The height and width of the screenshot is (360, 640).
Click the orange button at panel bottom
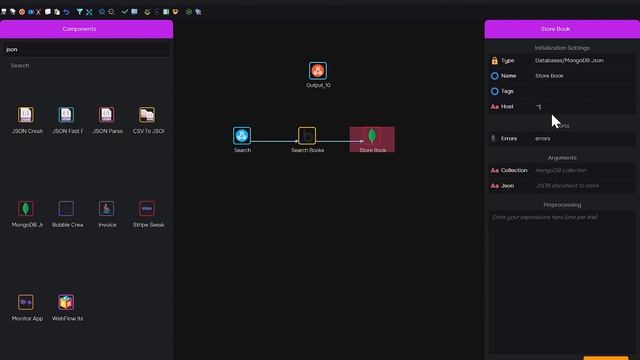click(x=606, y=358)
